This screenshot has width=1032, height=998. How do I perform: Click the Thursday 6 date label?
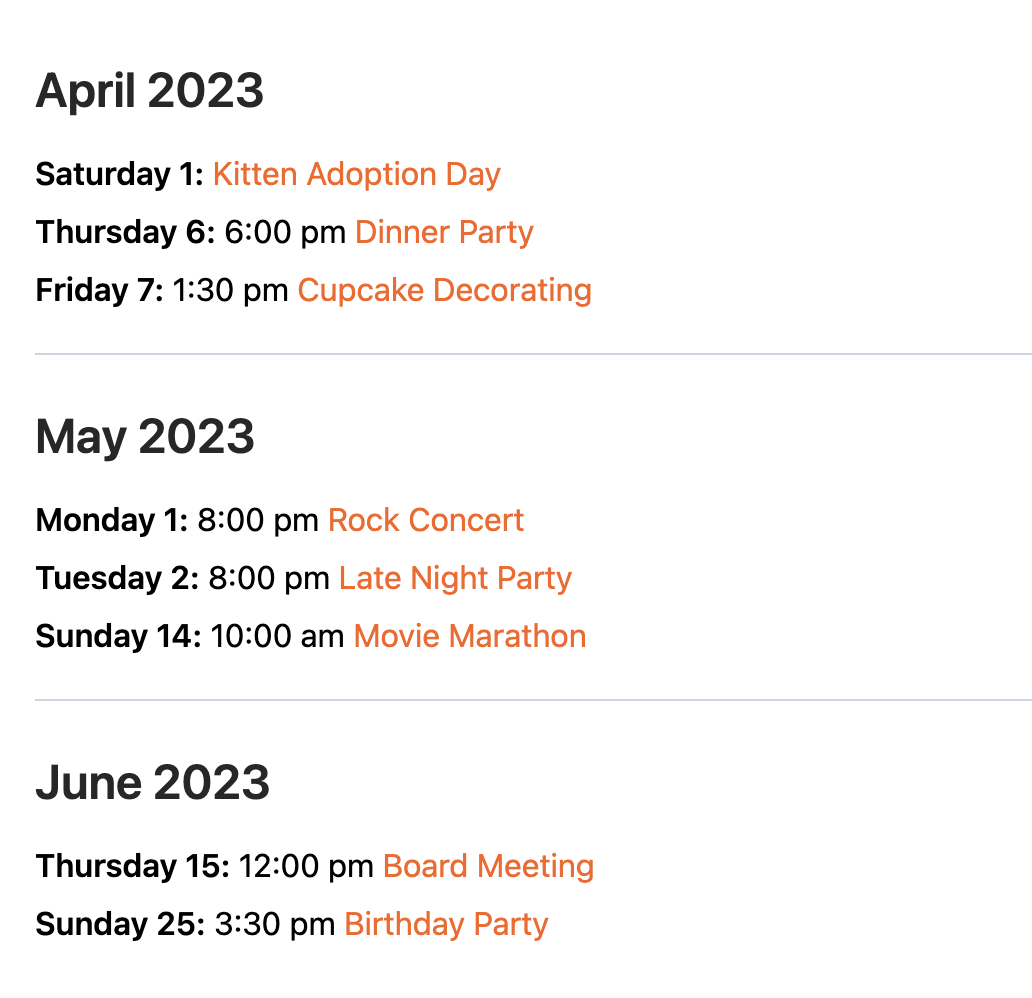pos(125,233)
